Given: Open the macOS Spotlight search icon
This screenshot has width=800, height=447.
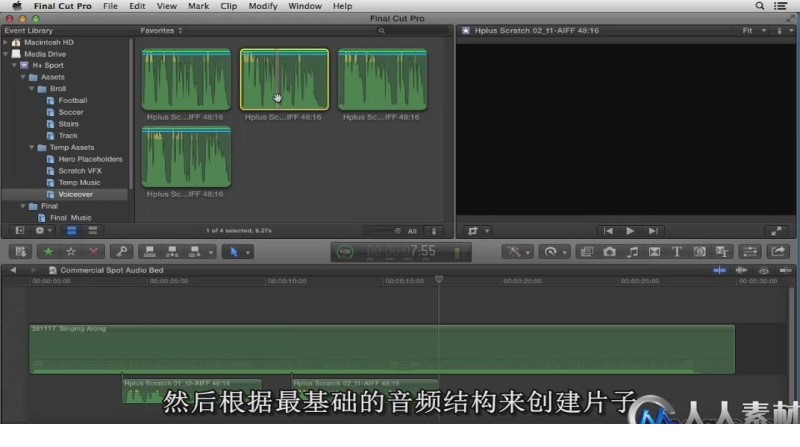Looking at the screenshot, I should point(760,6).
